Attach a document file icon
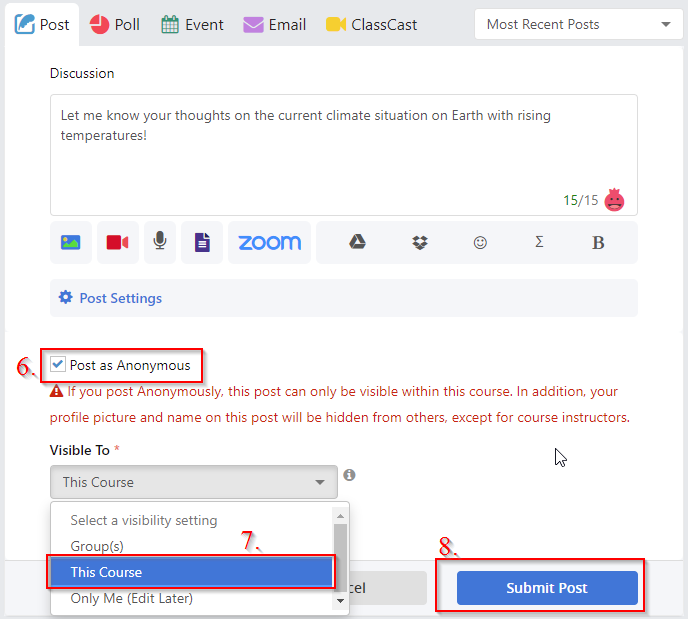 point(202,243)
